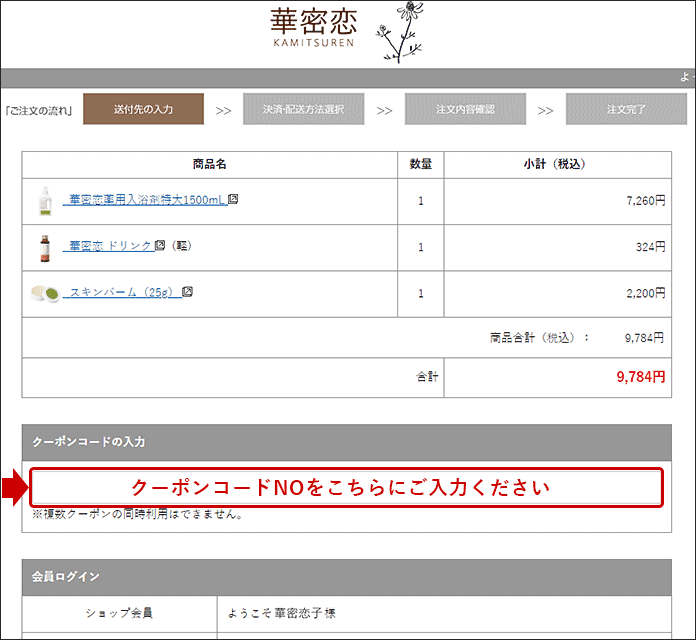Viewport: 696px width, 640px height.
Task: Click the 会員ログイン section header
Action: [347, 577]
